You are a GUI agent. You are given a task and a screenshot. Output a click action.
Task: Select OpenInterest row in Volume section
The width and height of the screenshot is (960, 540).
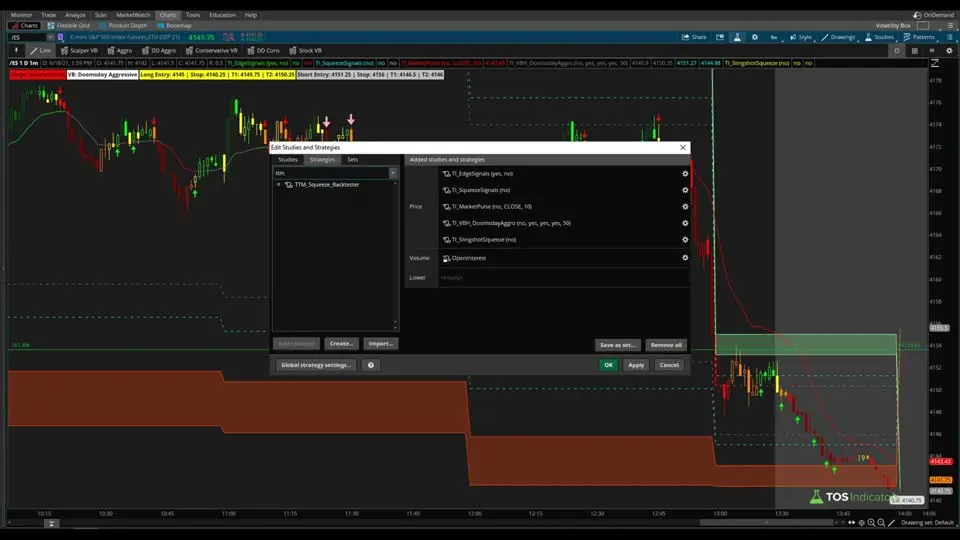[564, 258]
